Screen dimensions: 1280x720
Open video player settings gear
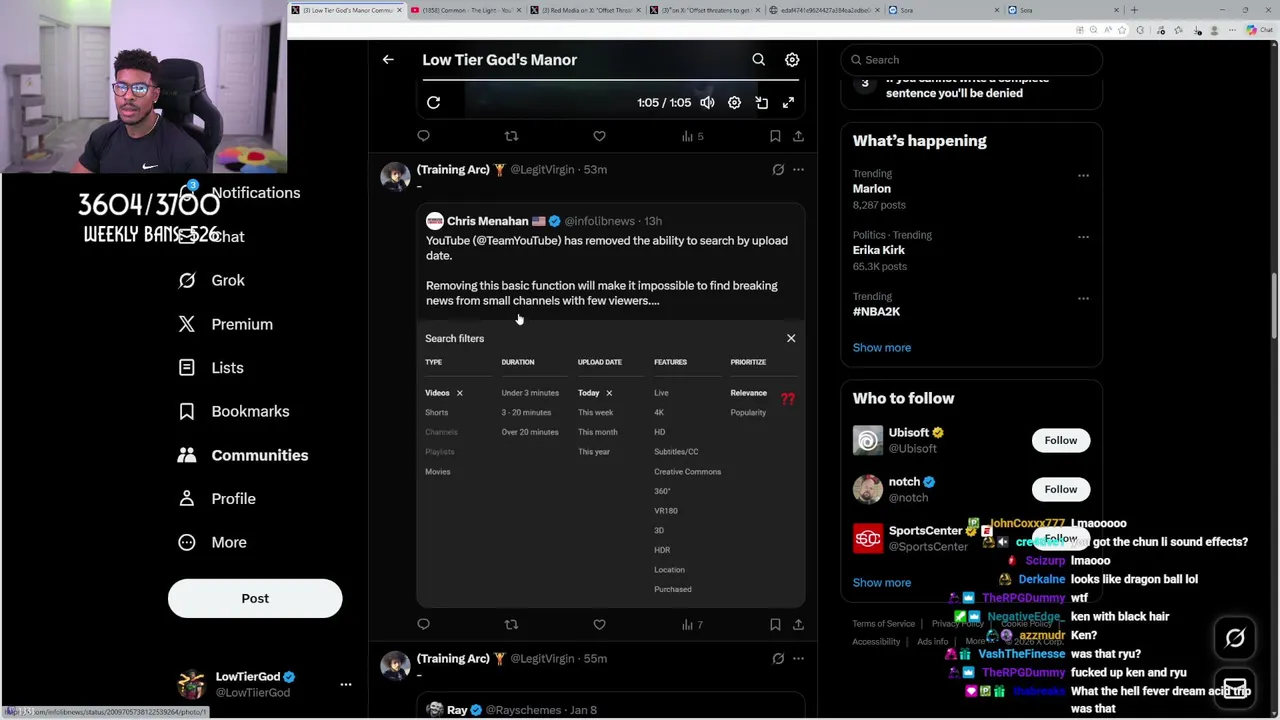[734, 102]
